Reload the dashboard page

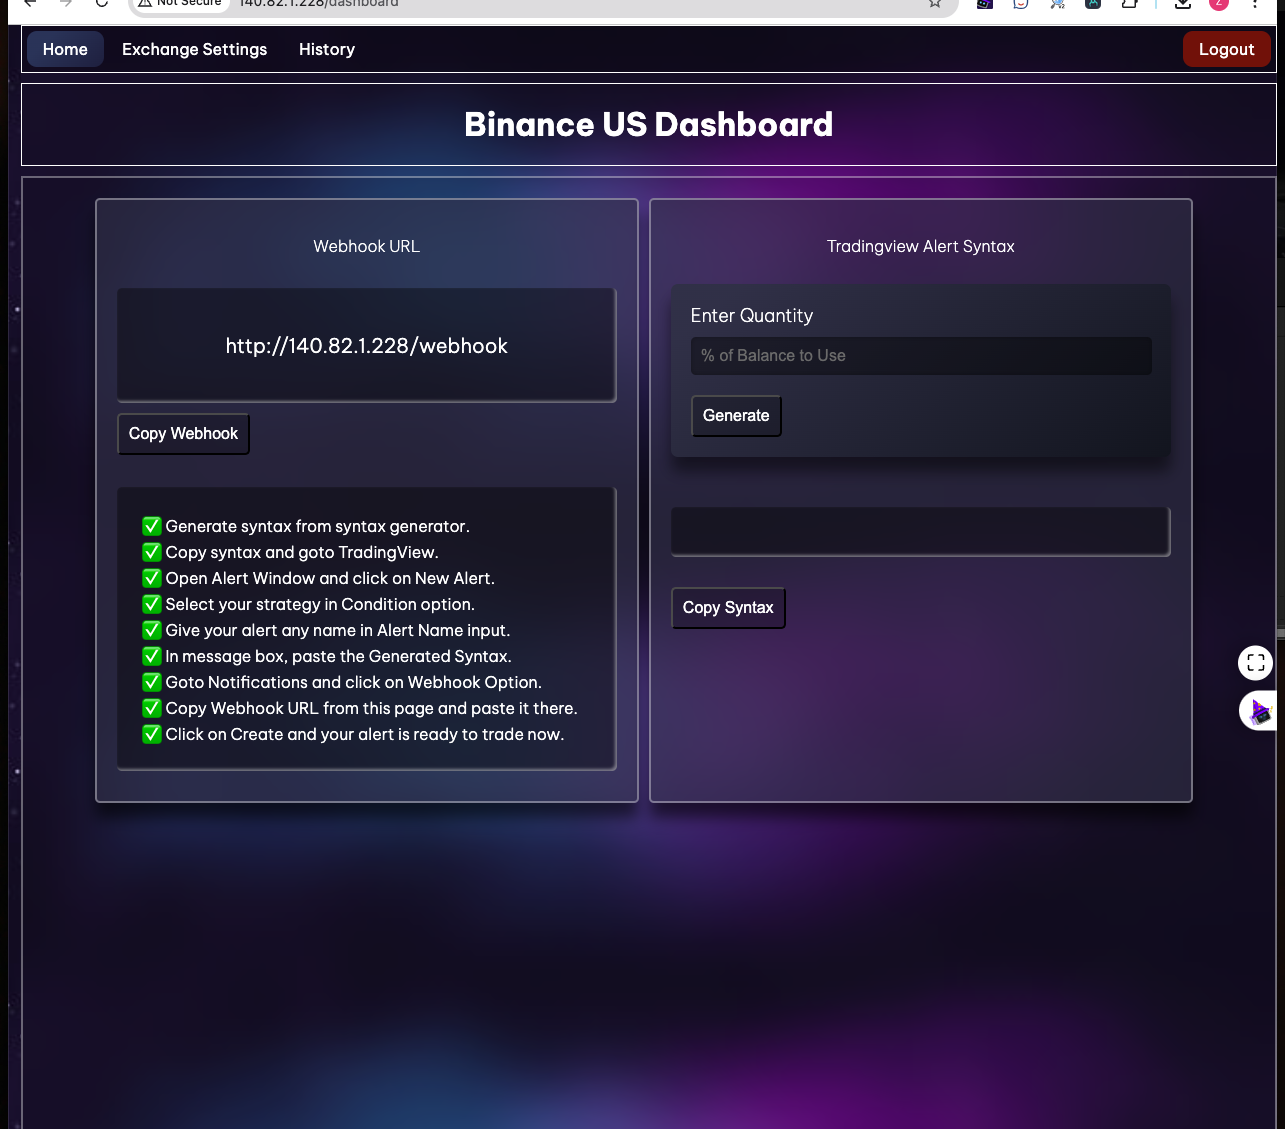tap(100, 5)
